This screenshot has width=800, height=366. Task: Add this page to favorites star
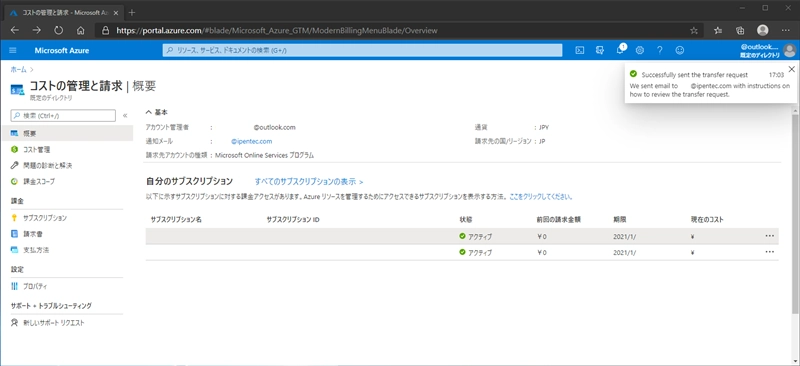[694, 30]
